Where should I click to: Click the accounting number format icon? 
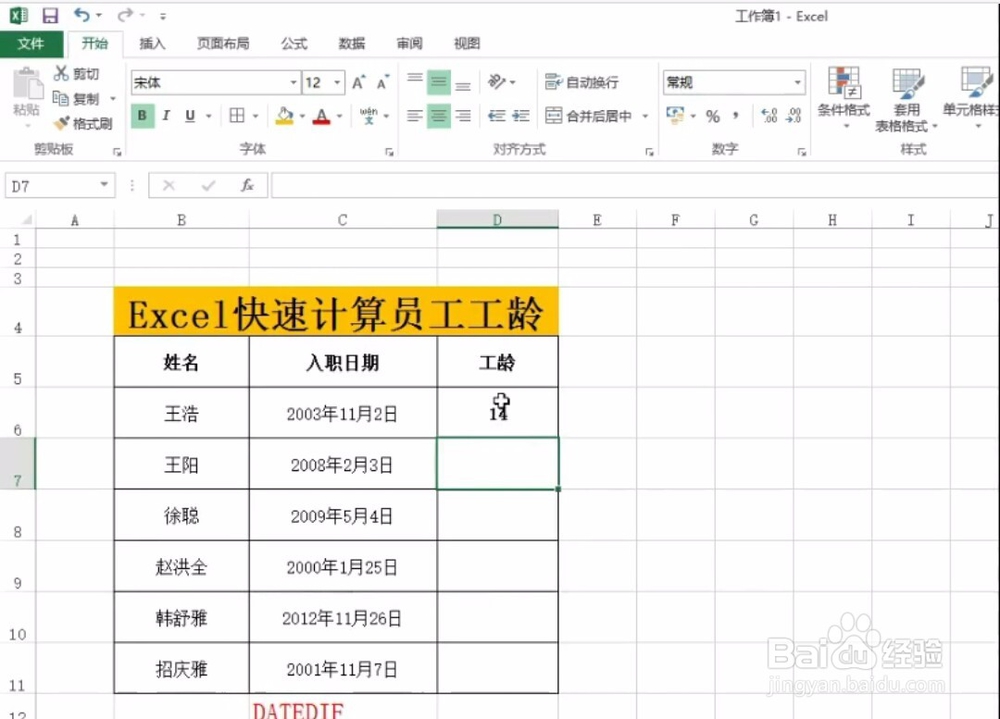tap(675, 115)
